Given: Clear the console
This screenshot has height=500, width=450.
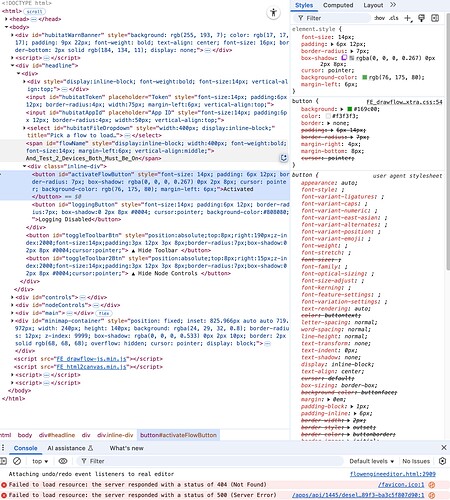Looking at the screenshot, I should [17, 461].
